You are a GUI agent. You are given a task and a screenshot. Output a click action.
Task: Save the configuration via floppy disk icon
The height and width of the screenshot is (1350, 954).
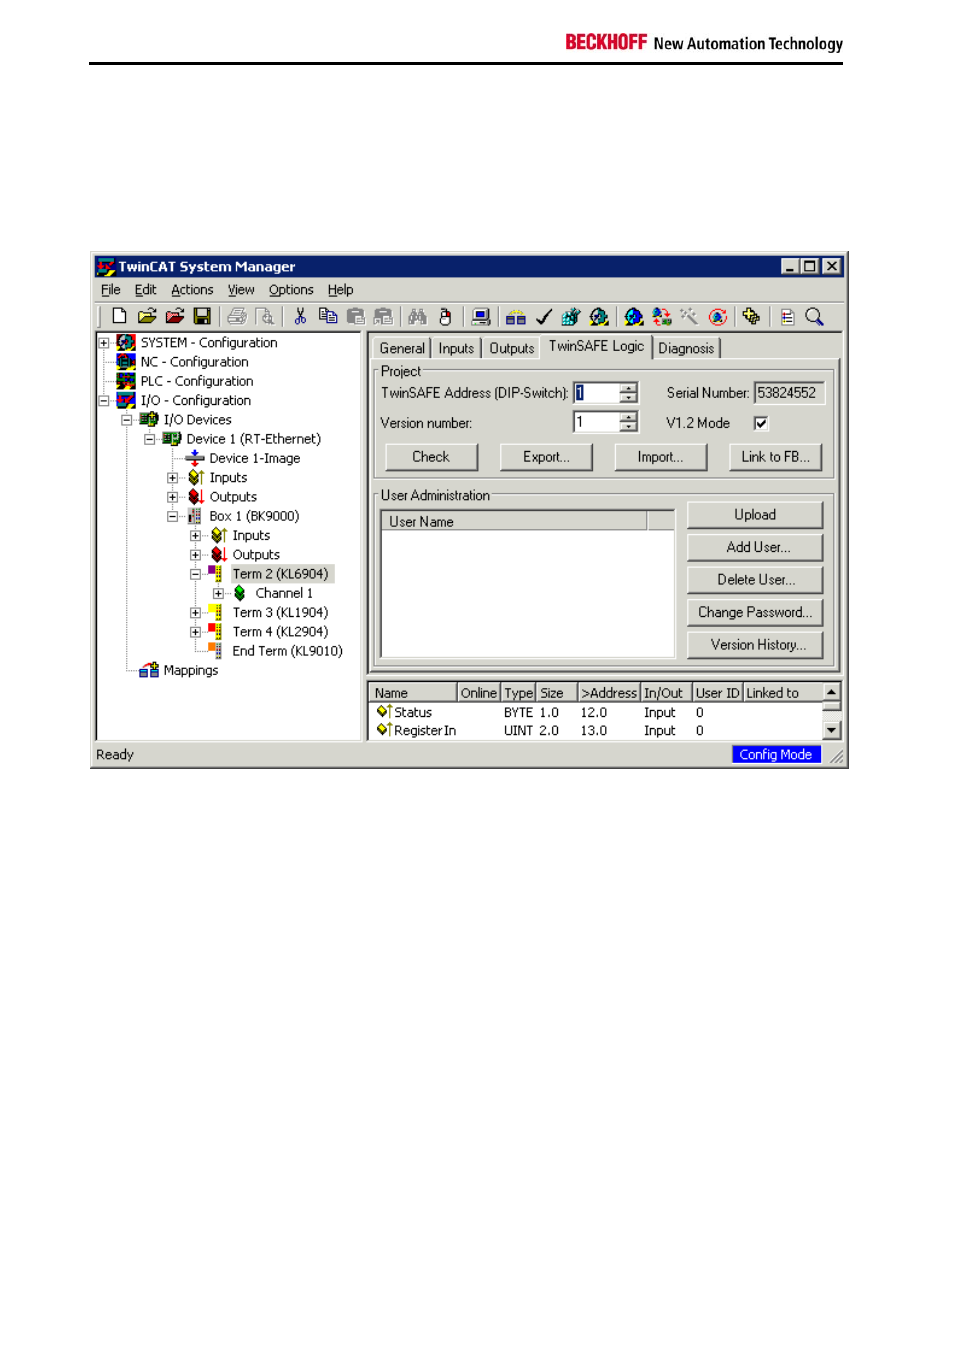pyautogui.click(x=202, y=316)
